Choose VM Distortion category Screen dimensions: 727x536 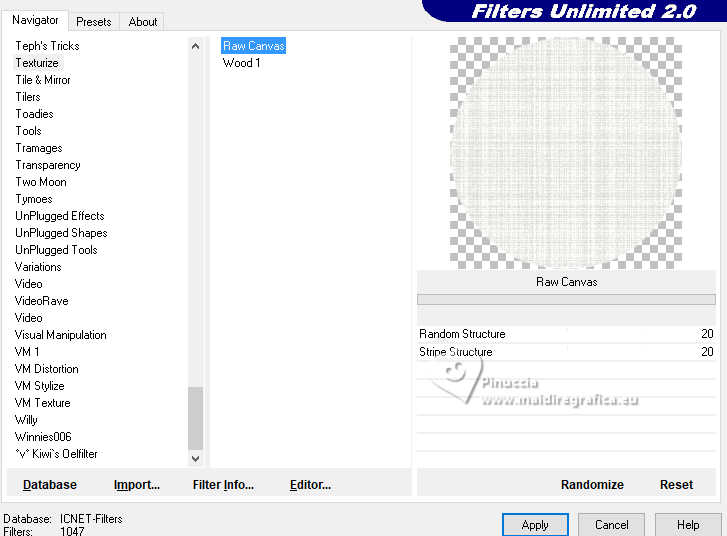click(46, 369)
